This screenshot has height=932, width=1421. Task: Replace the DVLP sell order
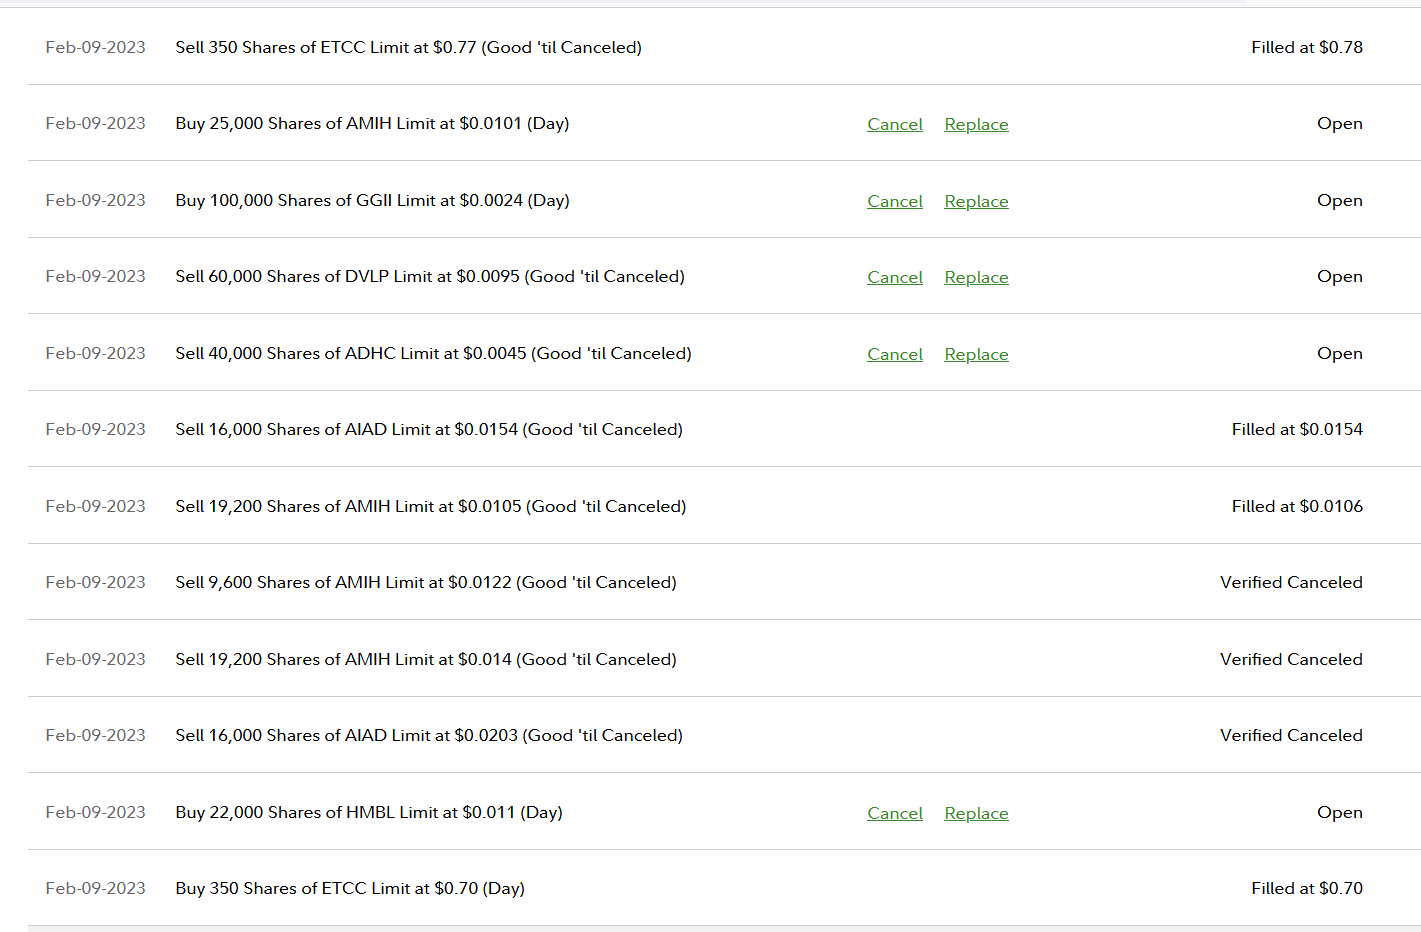coord(976,277)
